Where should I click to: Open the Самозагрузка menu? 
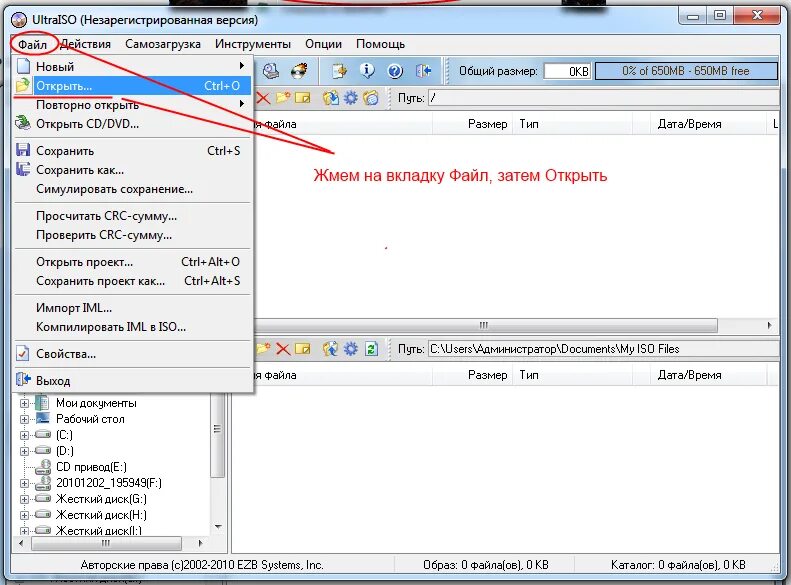pyautogui.click(x=162, y=44)
